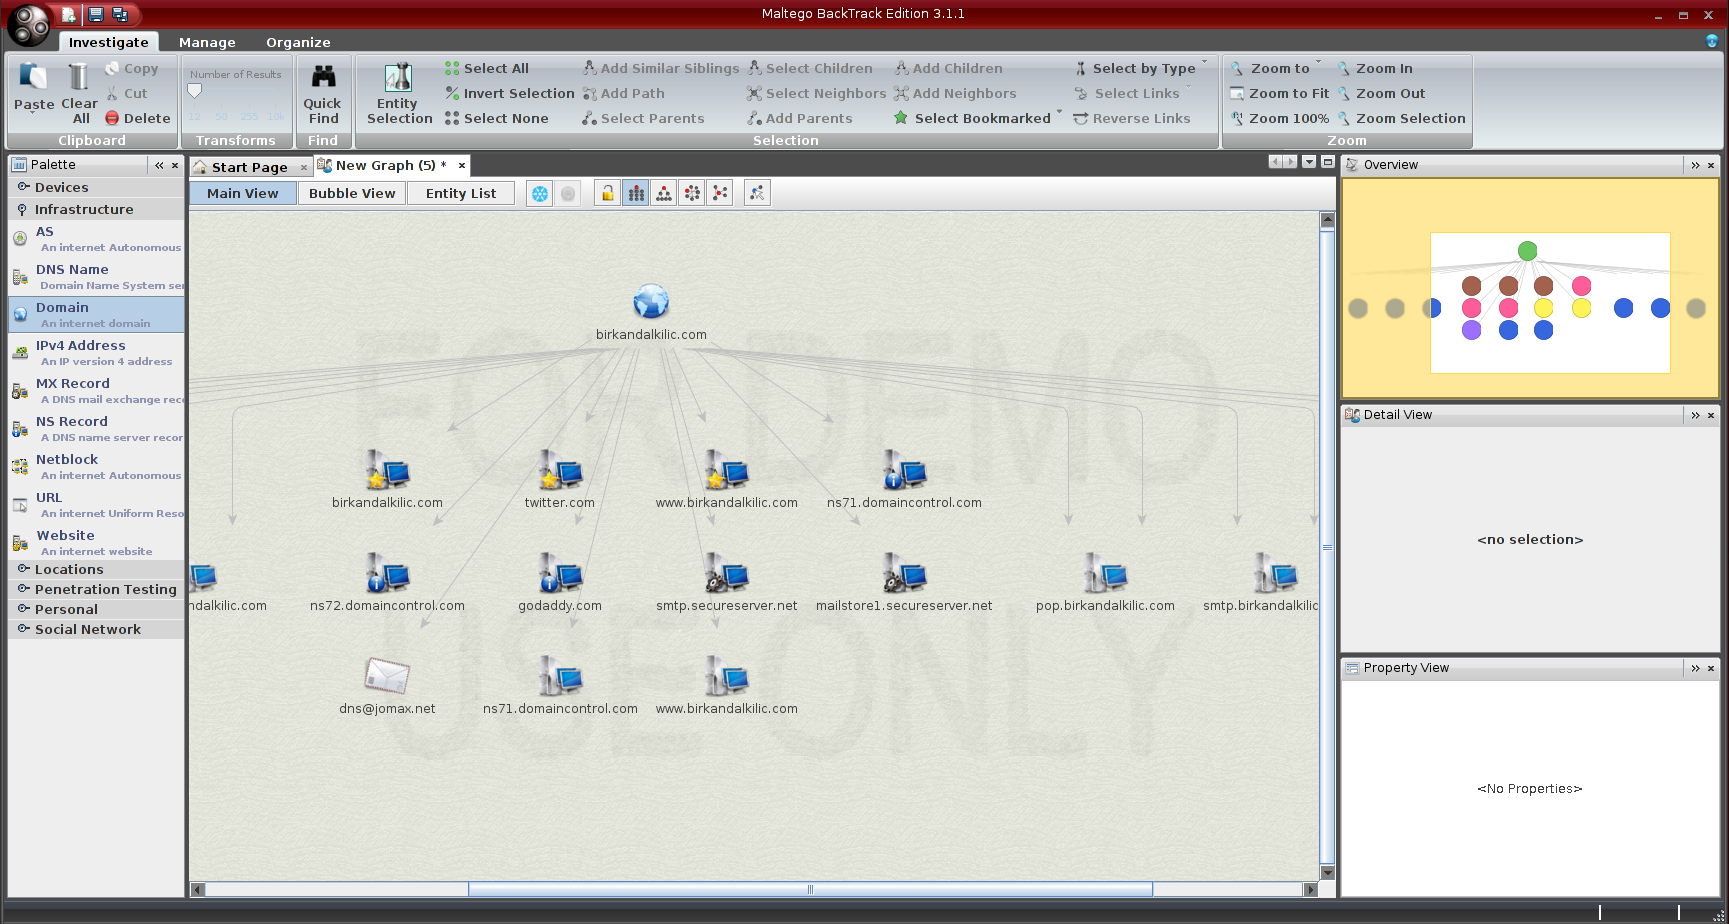Click the horizontal scrollbar thumb of the graph
1729x924 pixels.
[810, 889]
